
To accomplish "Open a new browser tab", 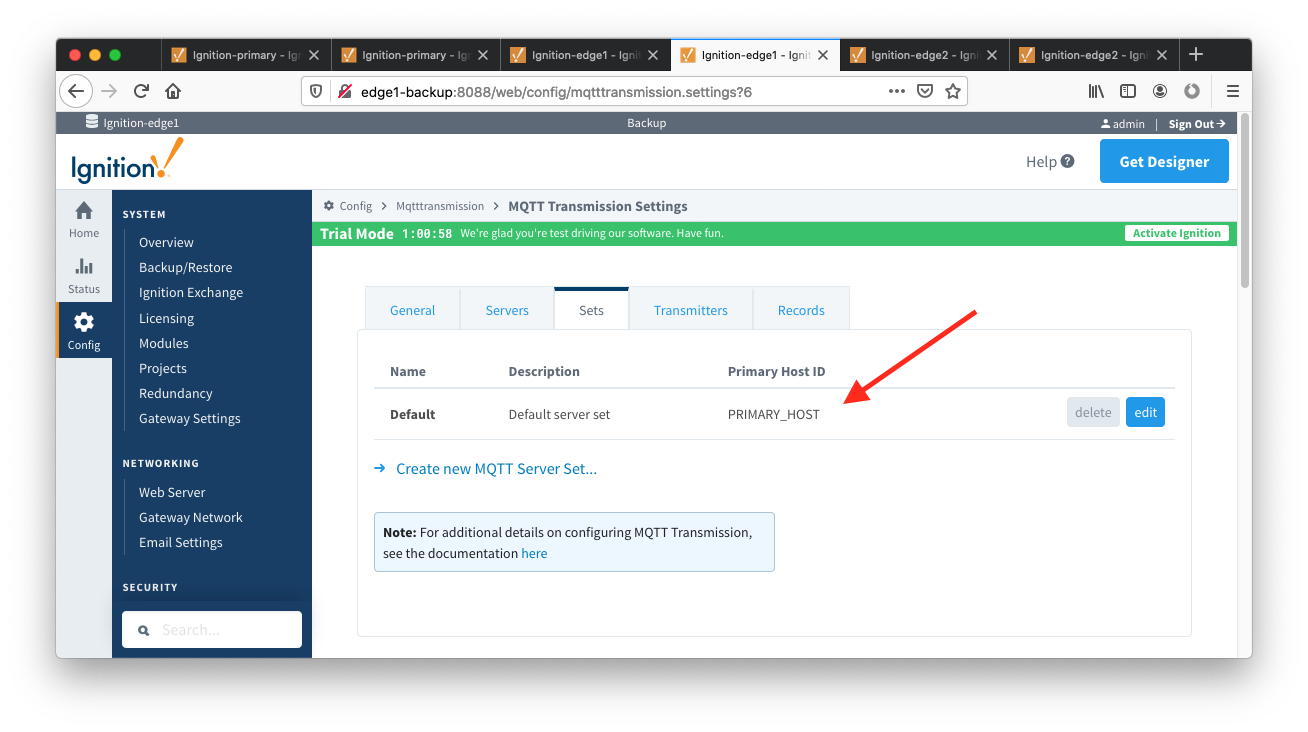I will click(1196, 55).
